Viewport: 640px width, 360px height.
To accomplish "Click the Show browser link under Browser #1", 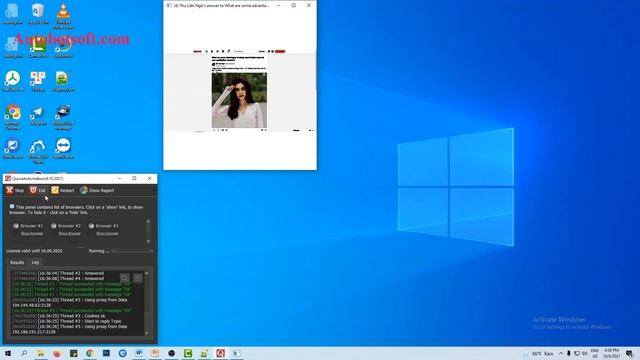I will click(32, 233).
